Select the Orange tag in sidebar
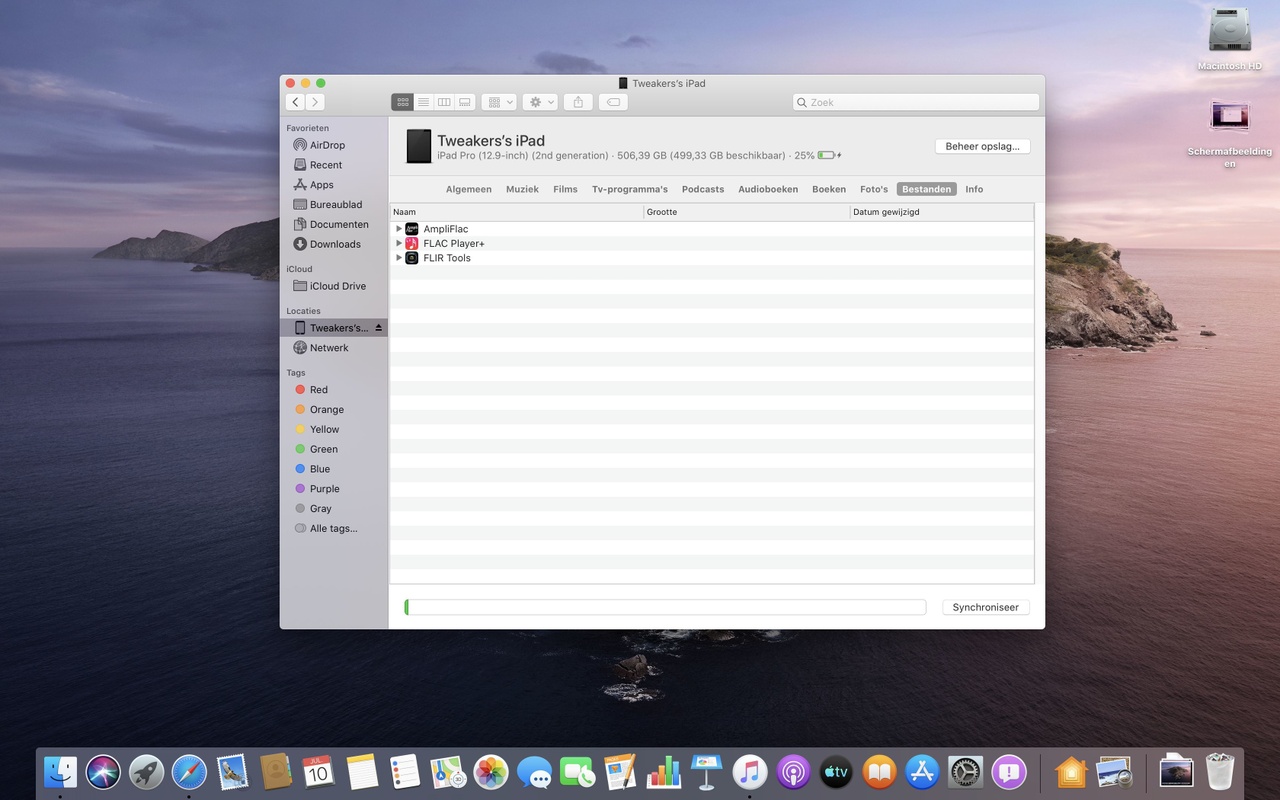The height and width of the screenshot is (800, 1280). pyautogui.click(x=326, y=410)
